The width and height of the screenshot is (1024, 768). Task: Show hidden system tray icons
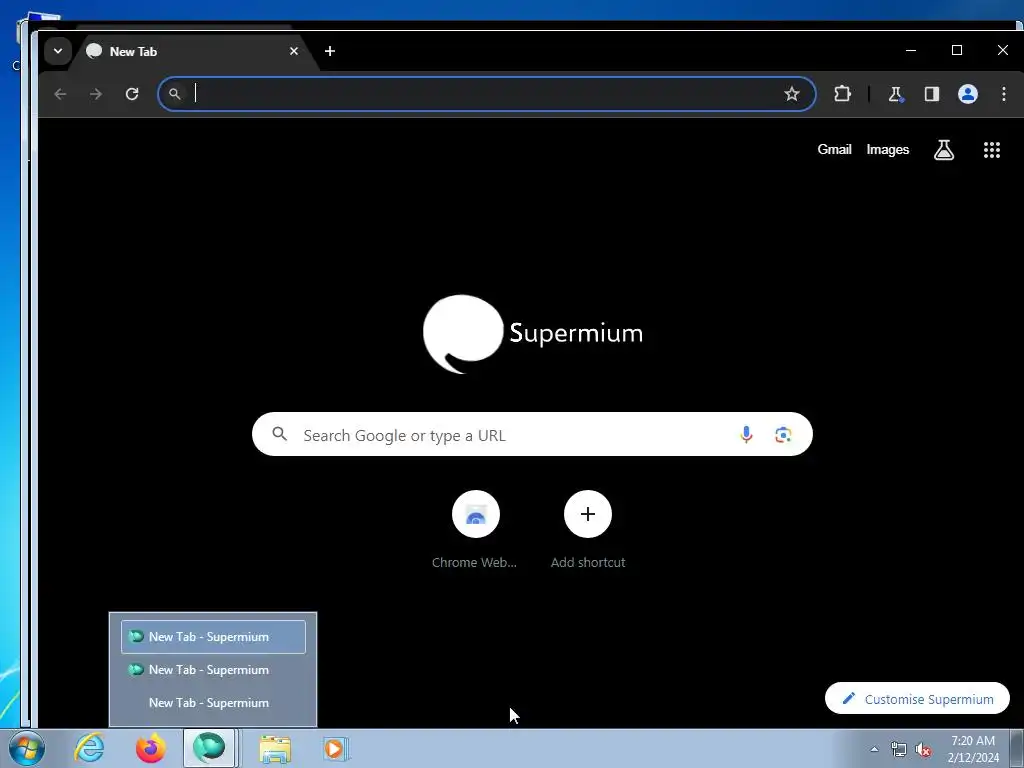pyautogui.click(x=874, y=749)
